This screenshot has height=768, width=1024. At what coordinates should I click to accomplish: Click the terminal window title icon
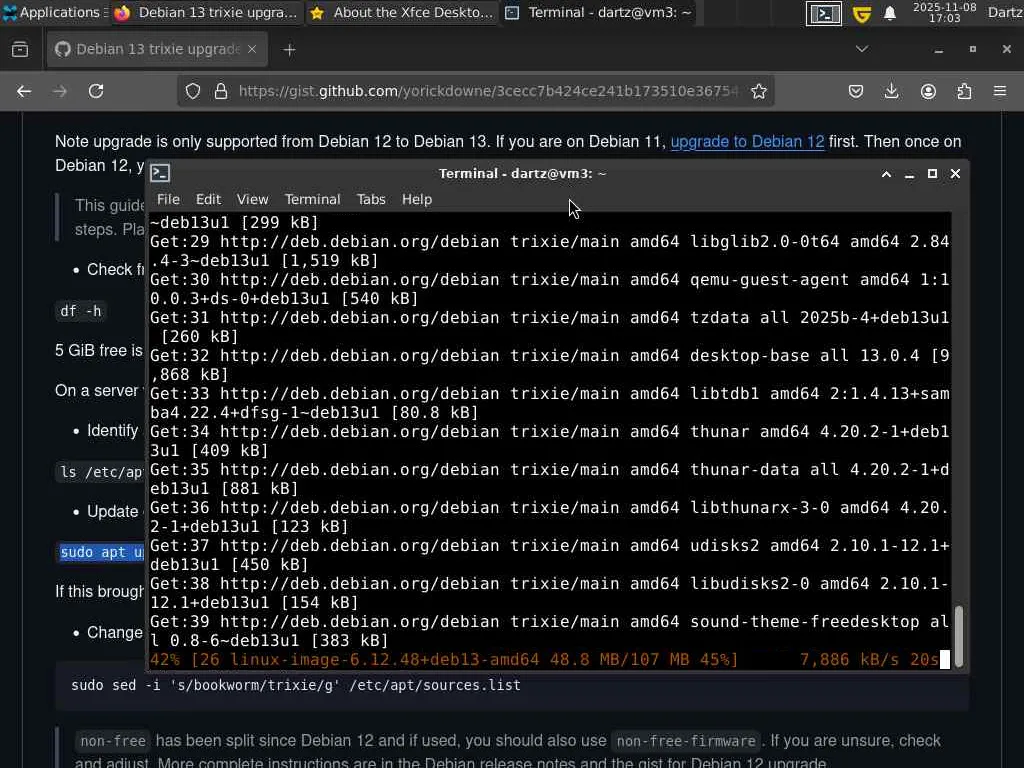[x=160, y=173]
